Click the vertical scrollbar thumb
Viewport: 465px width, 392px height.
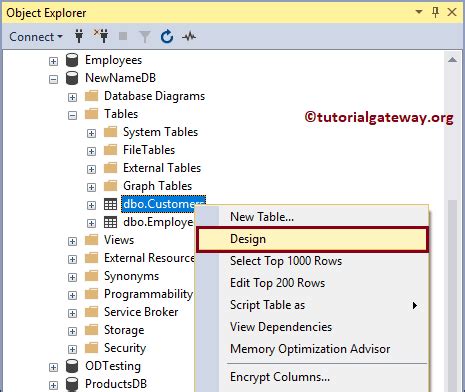tap(452, 295)
